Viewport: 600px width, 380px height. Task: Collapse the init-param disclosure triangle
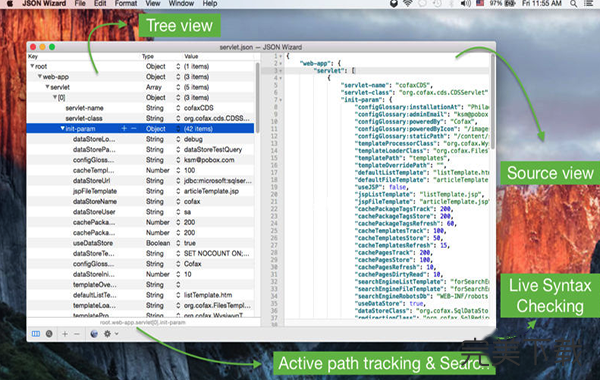click(62, 129)
